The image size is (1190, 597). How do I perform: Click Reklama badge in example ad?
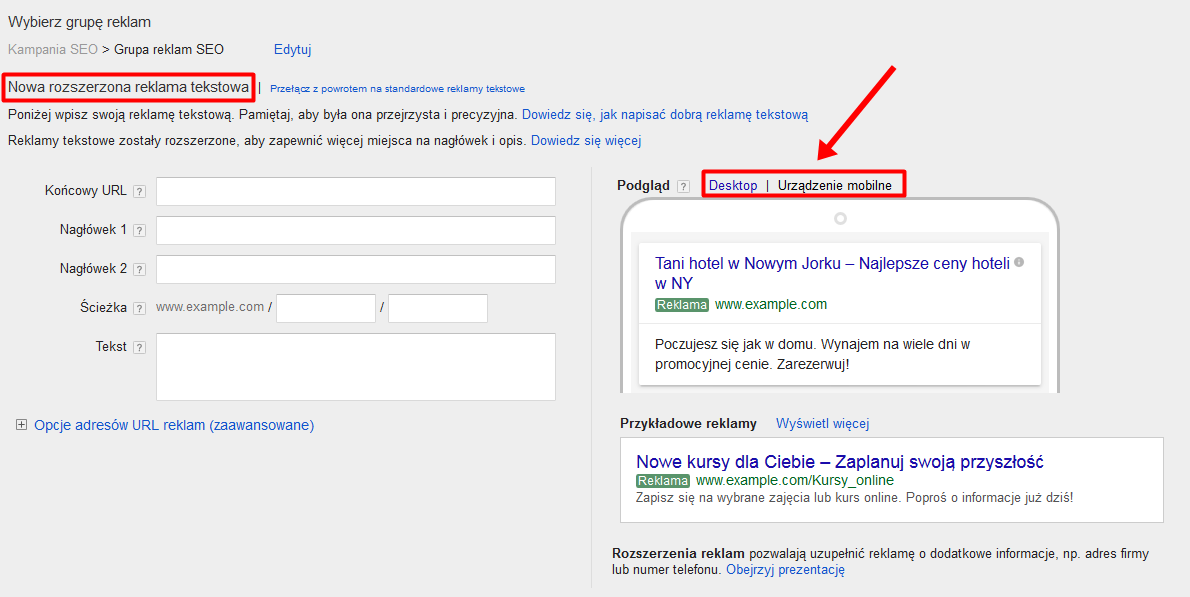tap(663, 481)
